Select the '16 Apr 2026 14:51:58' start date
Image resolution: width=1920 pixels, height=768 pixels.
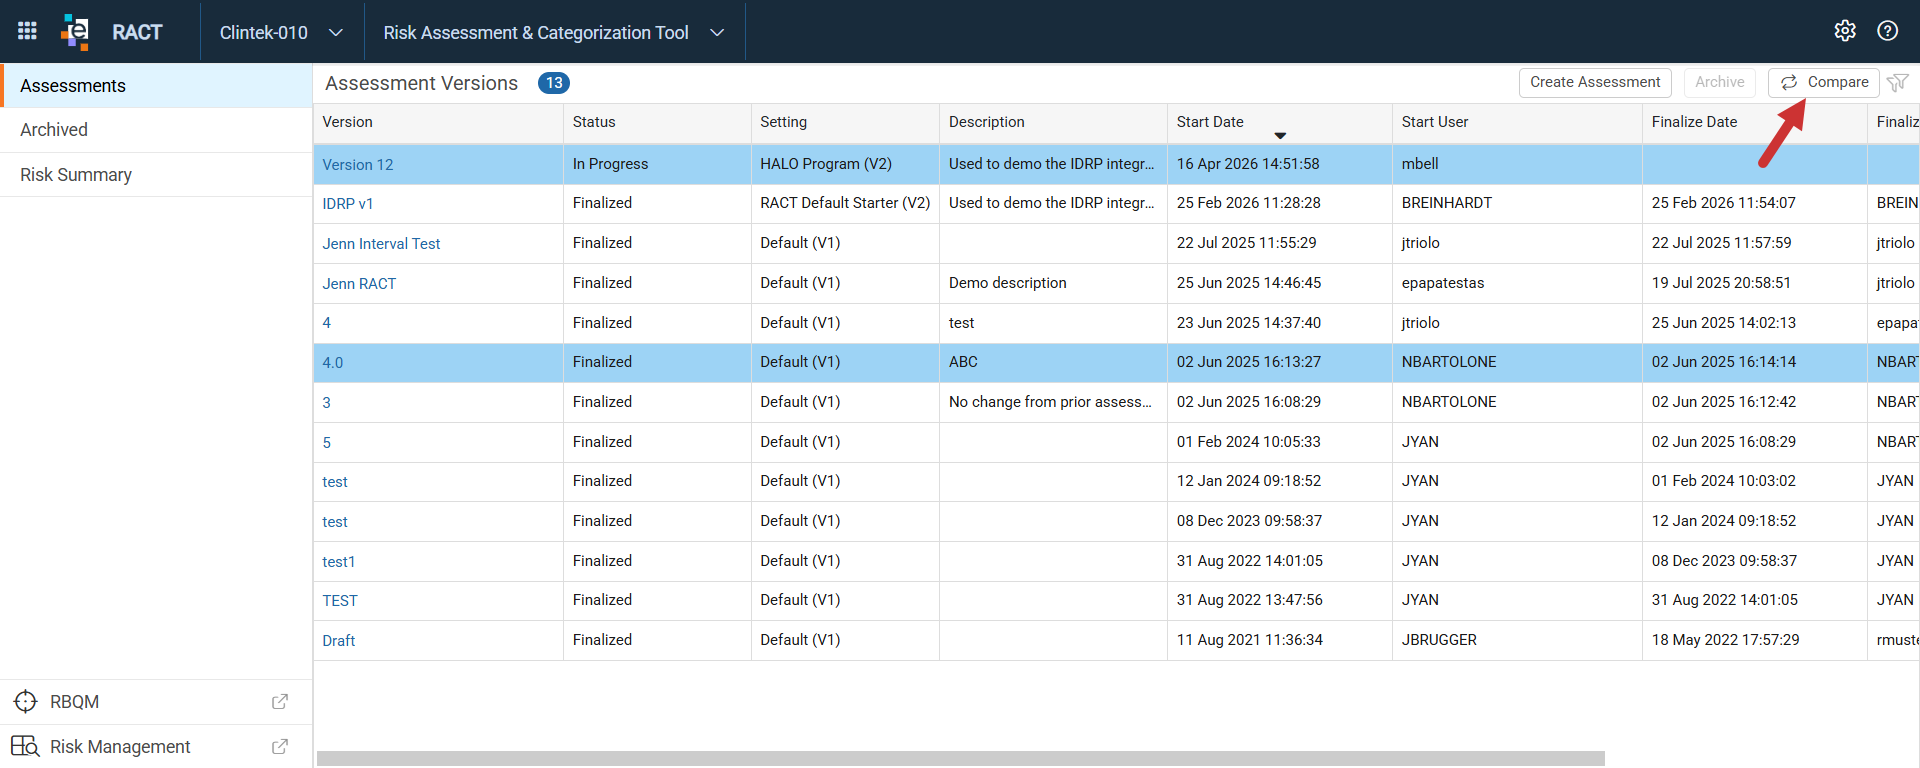point(1279,164)
